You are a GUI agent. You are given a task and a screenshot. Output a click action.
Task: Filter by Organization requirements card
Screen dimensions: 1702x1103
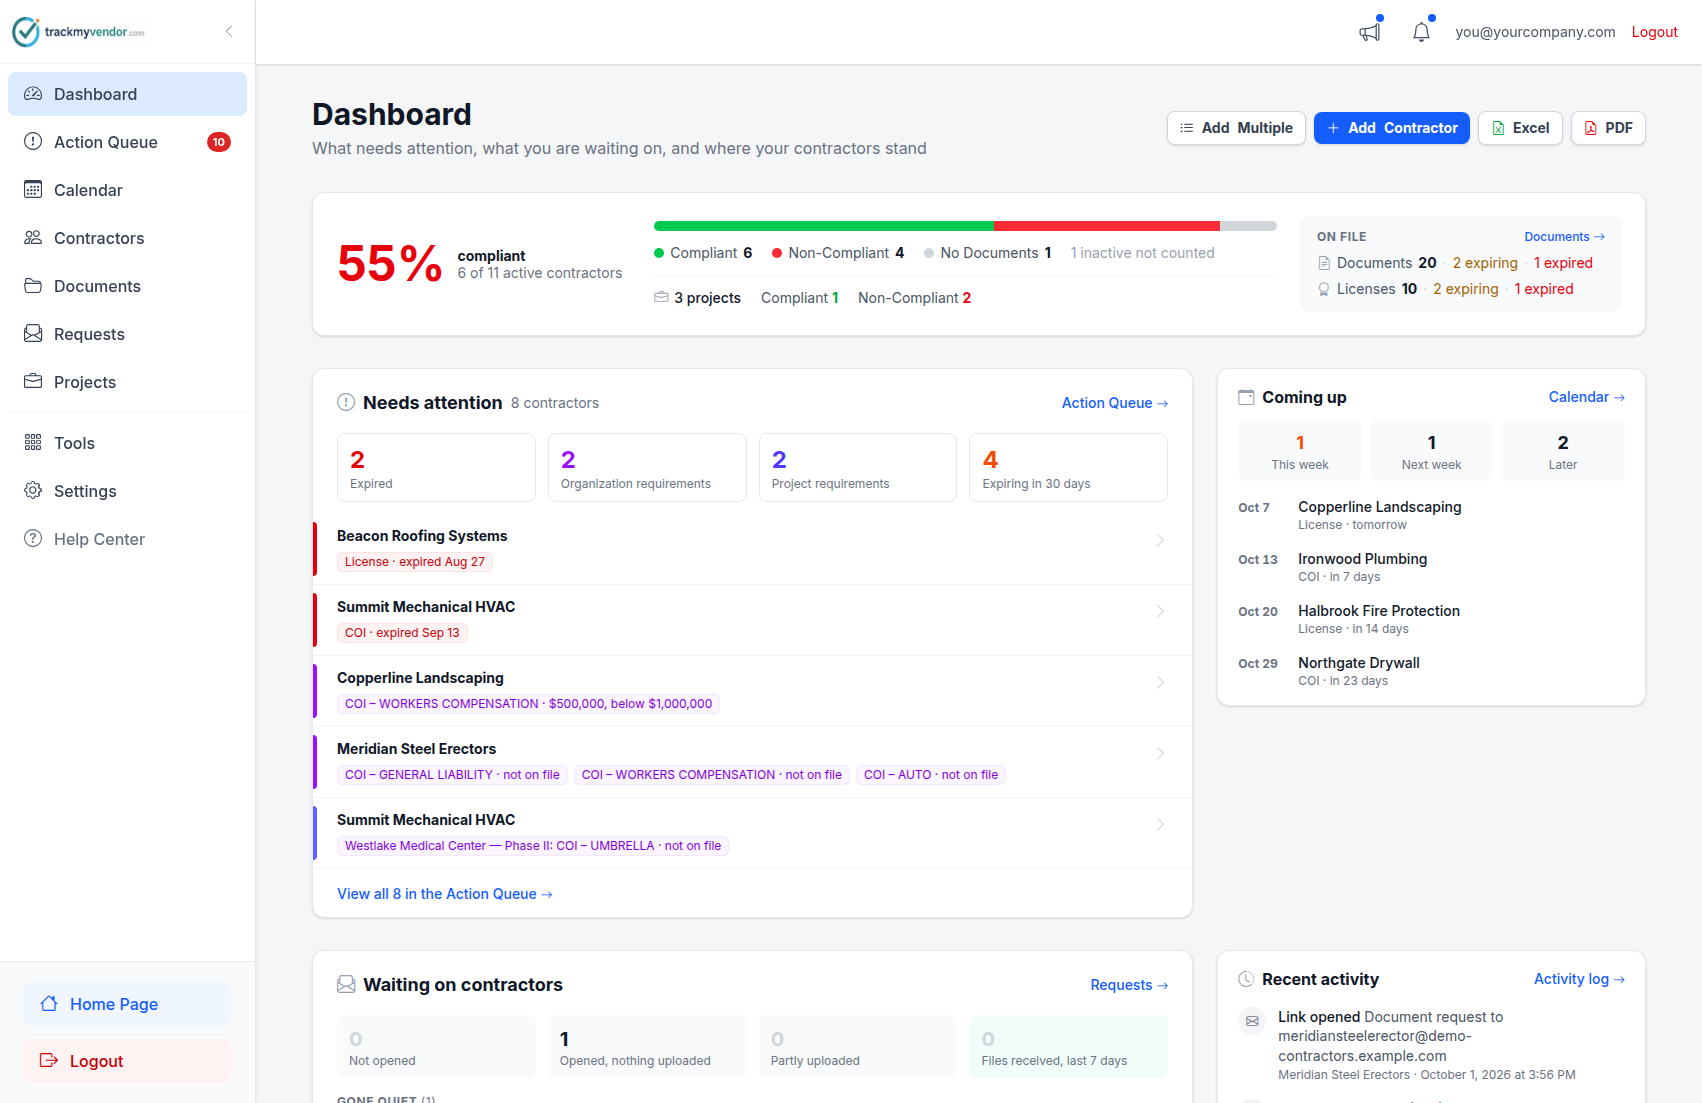point(647,467)
